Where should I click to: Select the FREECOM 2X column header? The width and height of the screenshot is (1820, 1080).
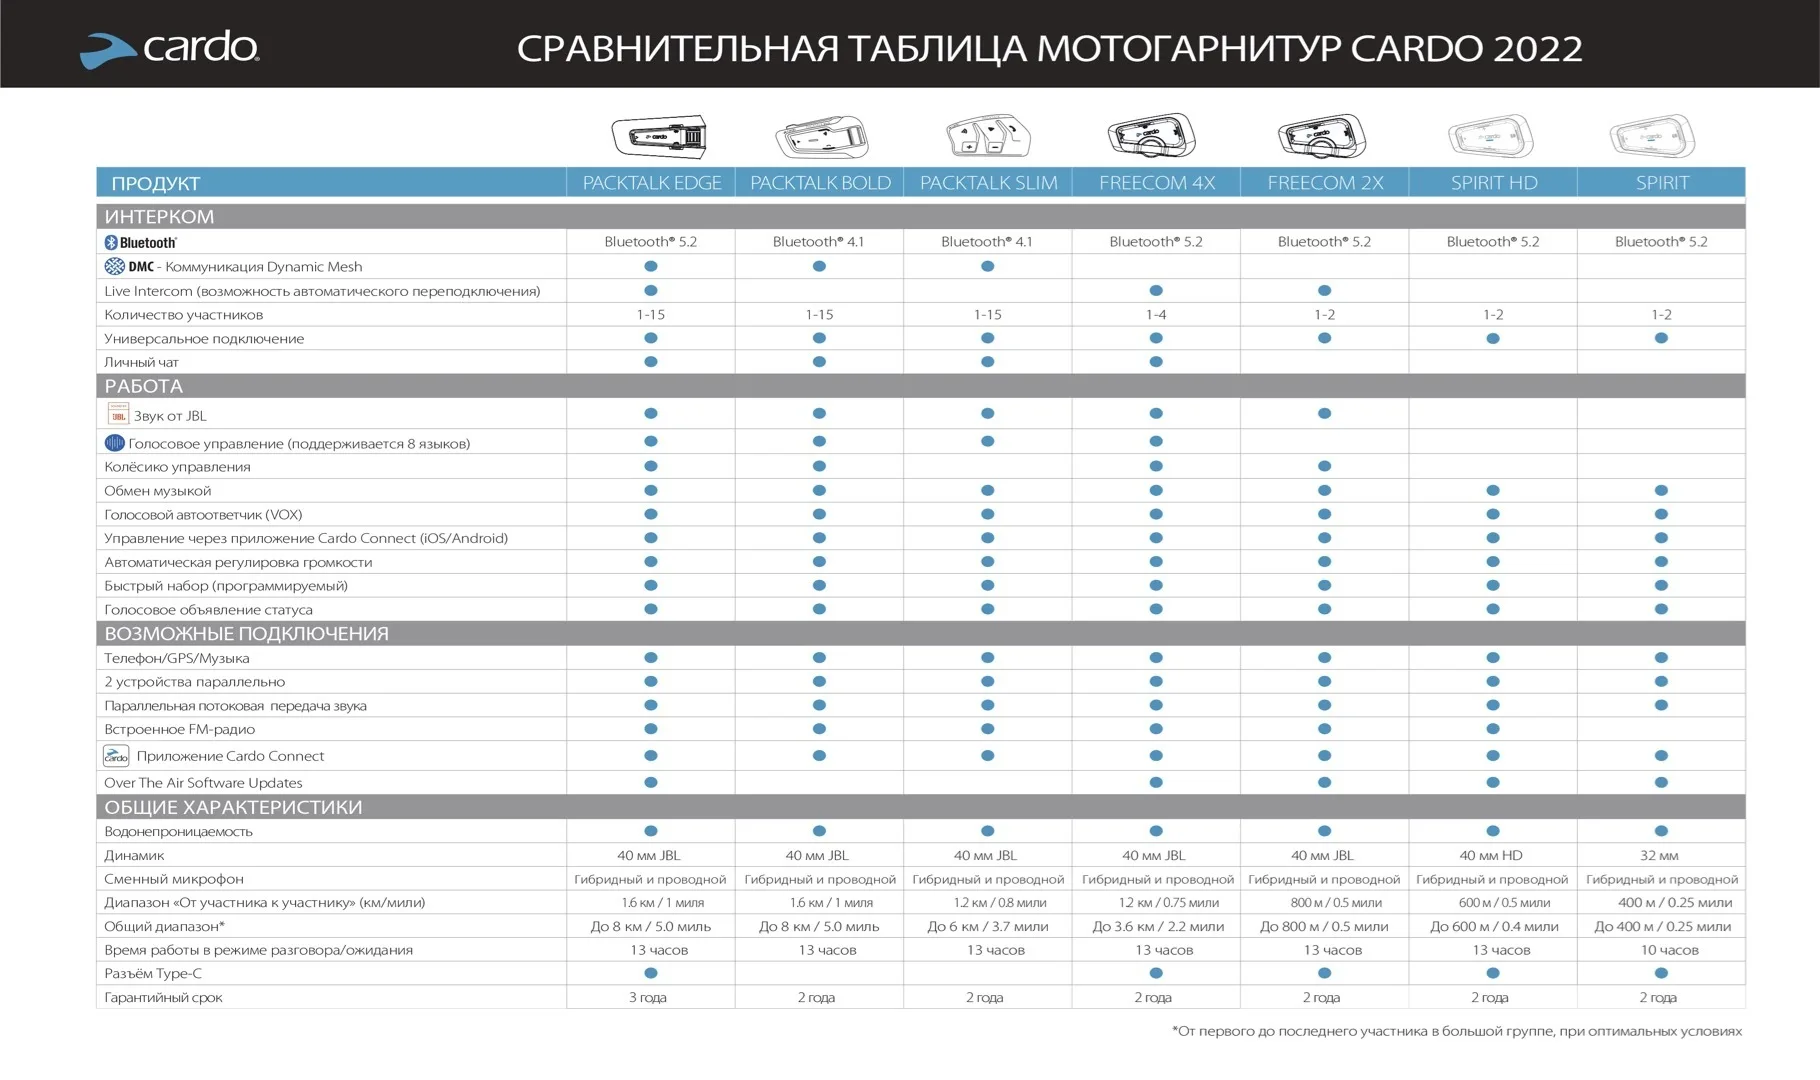[1325, 183]
